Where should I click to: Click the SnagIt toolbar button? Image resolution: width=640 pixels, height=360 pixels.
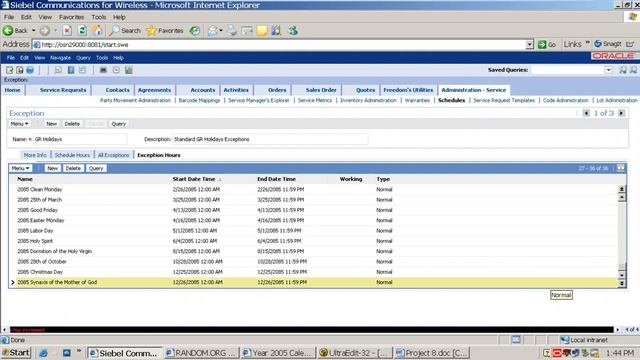click(608, 44)
